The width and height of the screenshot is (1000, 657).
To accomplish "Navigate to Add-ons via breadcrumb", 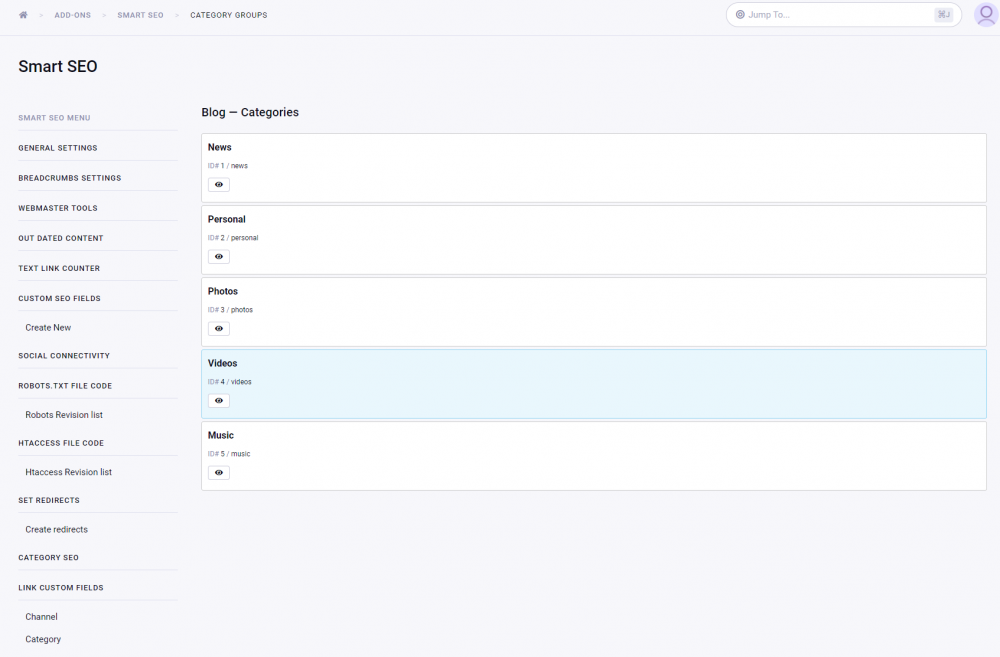I will coord(72,15).
